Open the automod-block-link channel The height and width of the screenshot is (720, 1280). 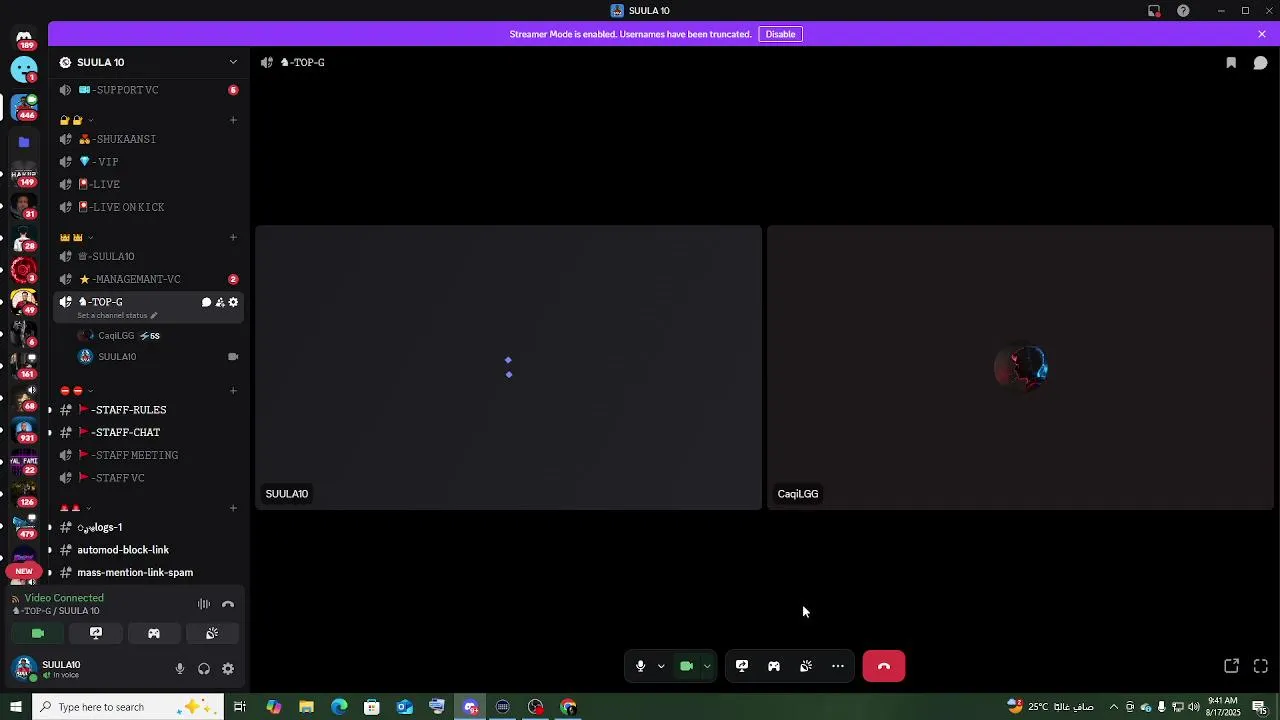[149, 550]
